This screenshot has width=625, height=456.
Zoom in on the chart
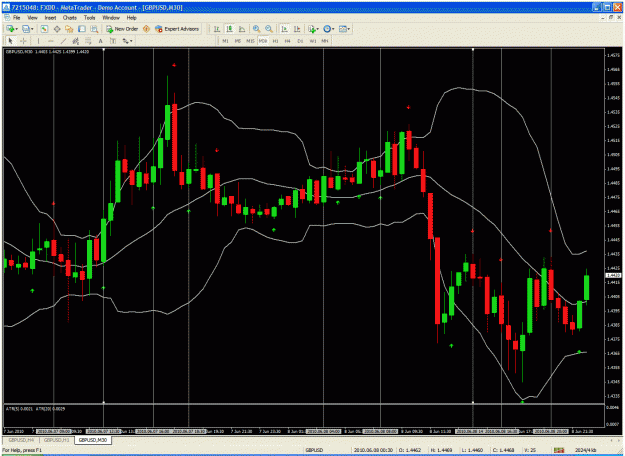[256, 29]
